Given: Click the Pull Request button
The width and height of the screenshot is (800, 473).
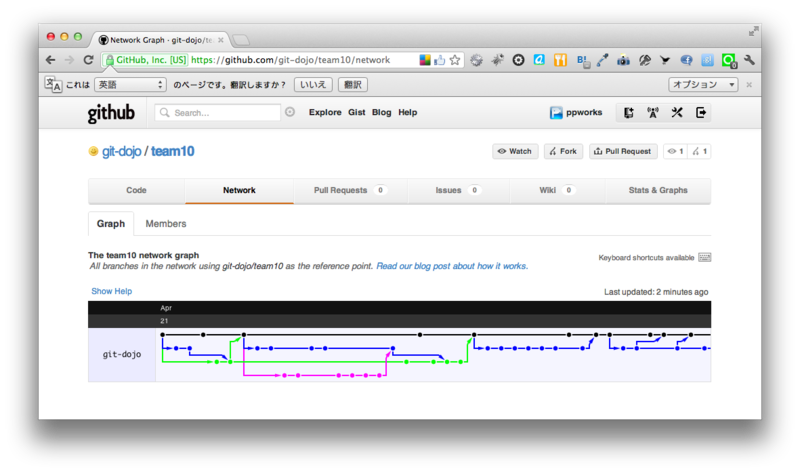Looking at the screenshot, I should click(623, 151).
